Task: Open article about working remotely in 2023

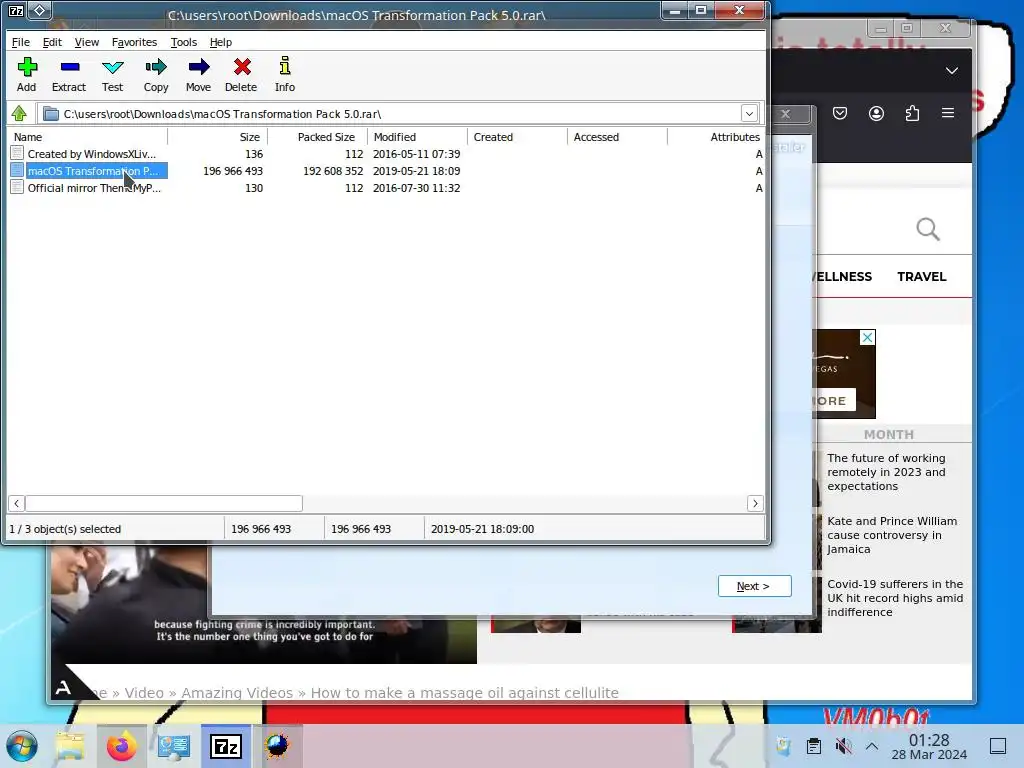Action: tap(886, 472)
